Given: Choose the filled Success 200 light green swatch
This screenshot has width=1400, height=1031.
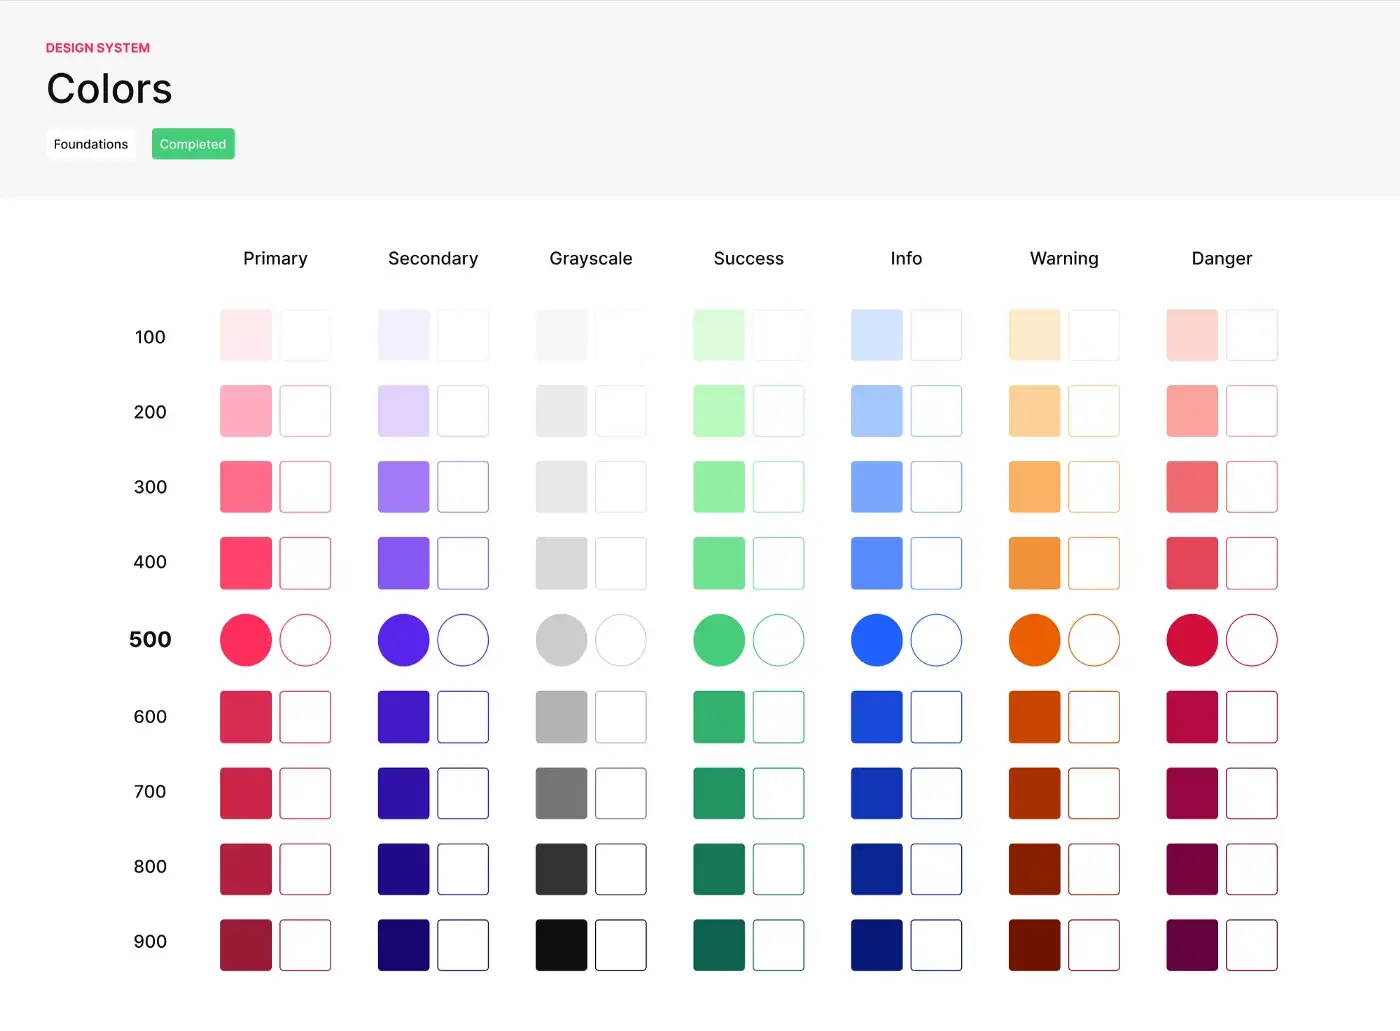Looking at the screenshot, I should click(x=719, y=411).
